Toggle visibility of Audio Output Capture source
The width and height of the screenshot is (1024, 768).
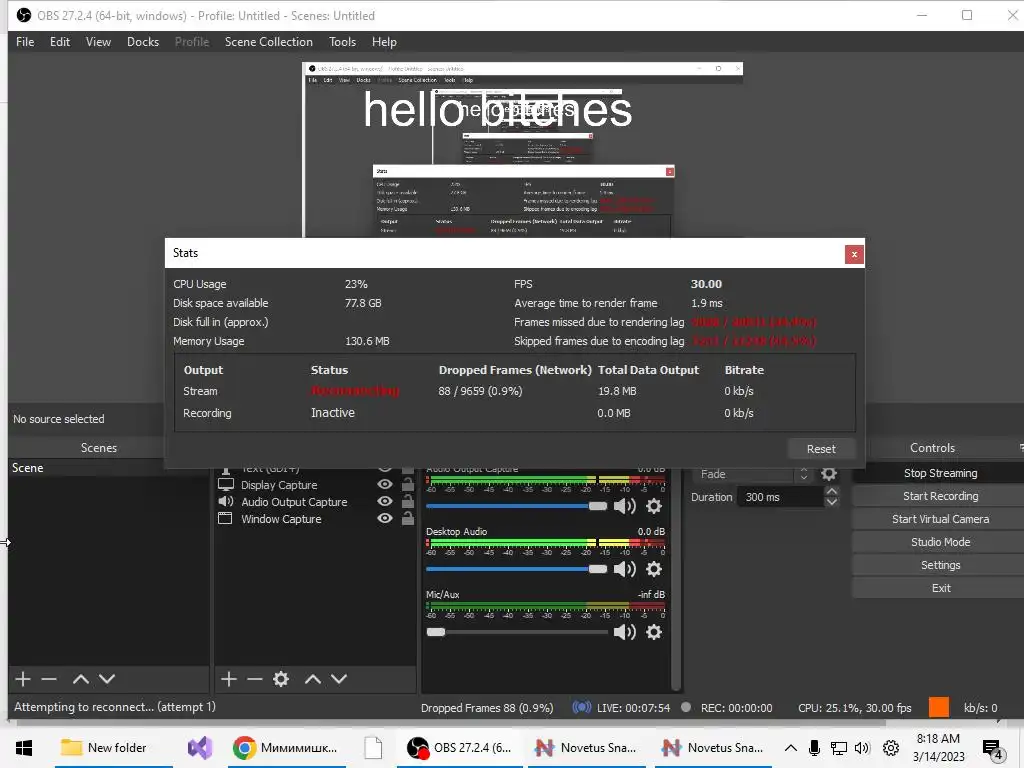click(x=385, y=501)
